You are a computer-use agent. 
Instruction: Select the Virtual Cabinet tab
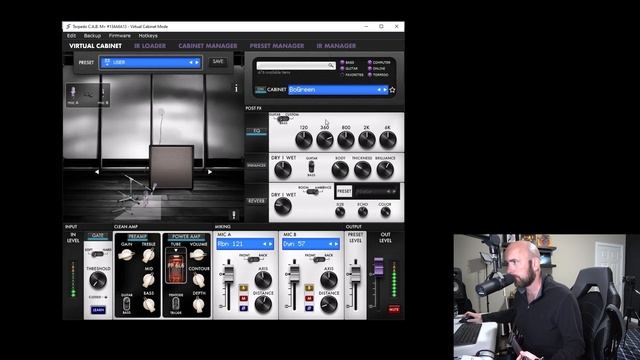coord(95,46)
